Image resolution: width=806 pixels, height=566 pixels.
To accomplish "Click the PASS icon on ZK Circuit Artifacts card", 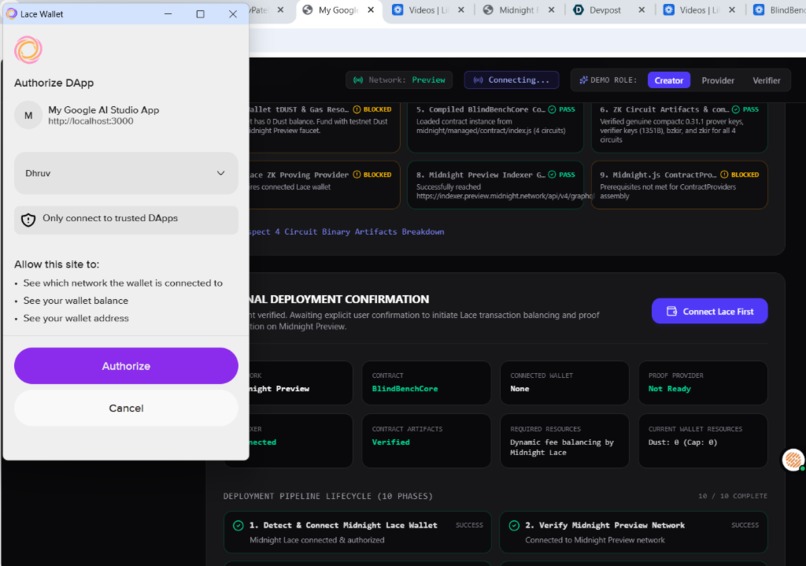I will [736, 109].
